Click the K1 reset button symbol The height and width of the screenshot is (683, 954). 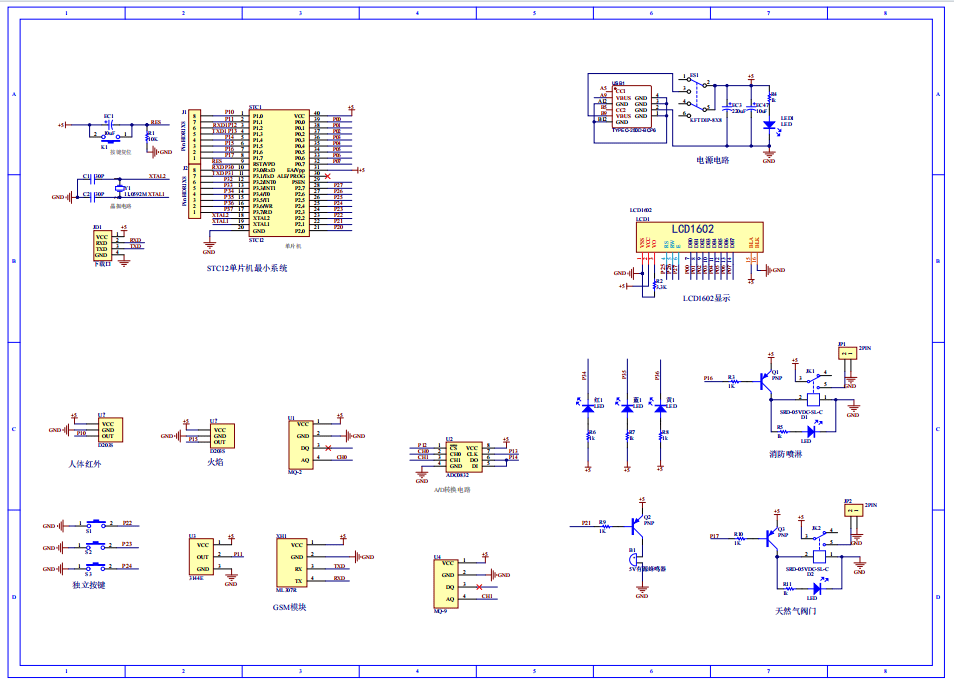109,134
